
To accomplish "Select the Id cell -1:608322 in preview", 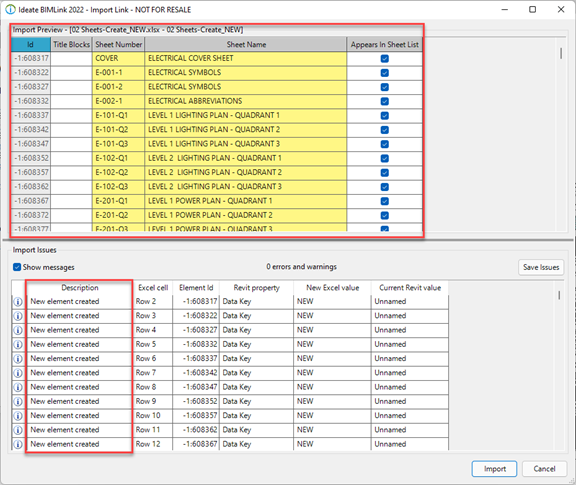I will coord(31,72).
